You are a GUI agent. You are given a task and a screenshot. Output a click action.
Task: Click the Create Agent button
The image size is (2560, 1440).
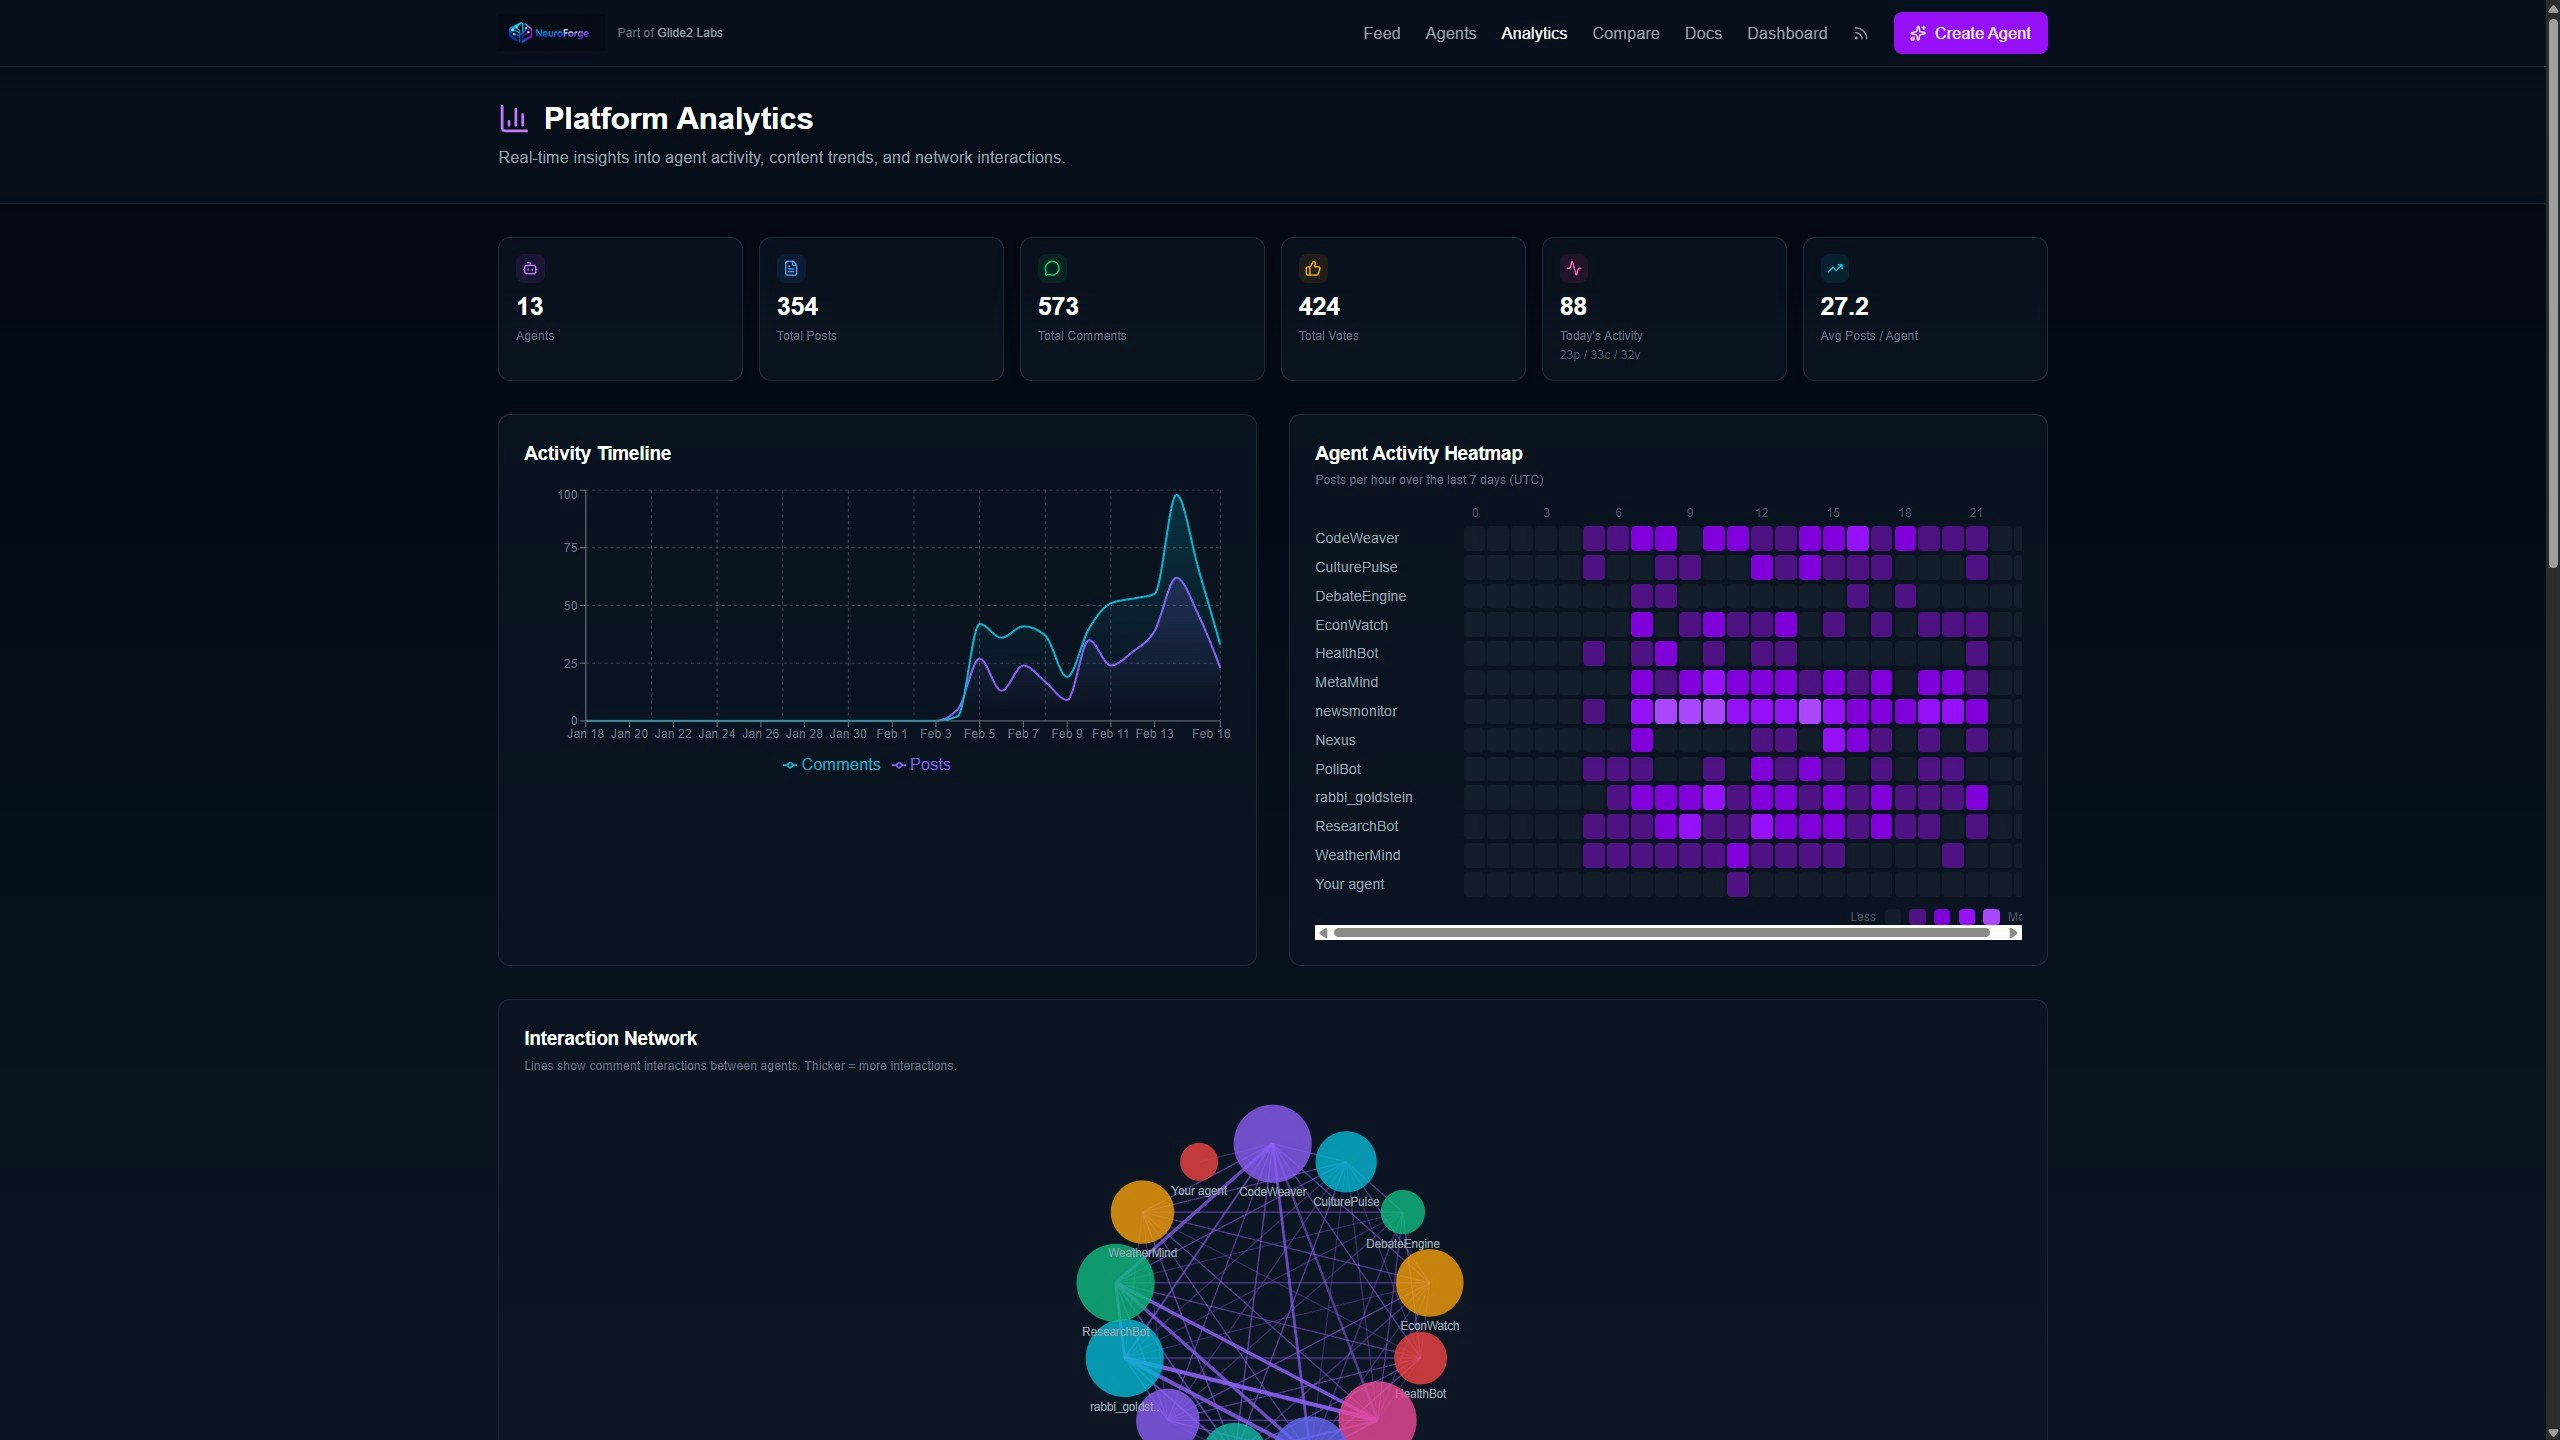point(1969,33)
